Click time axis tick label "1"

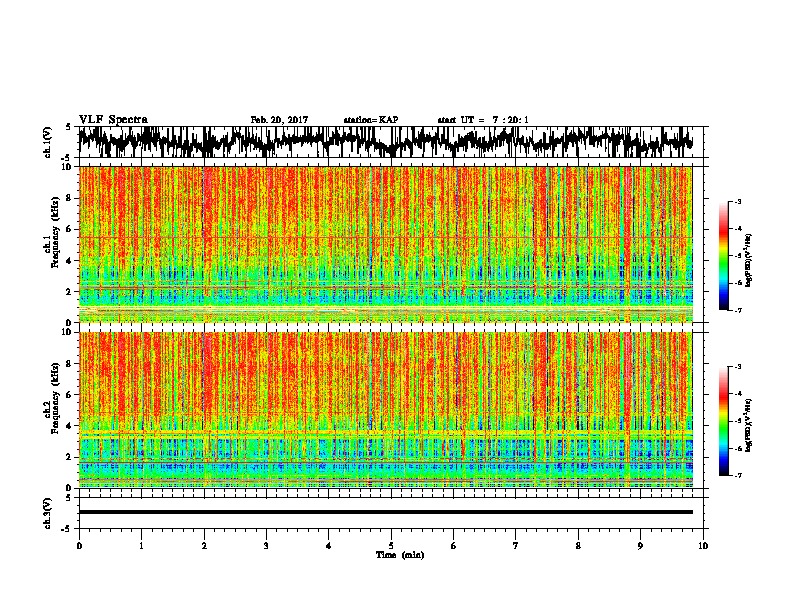[141, 545]
